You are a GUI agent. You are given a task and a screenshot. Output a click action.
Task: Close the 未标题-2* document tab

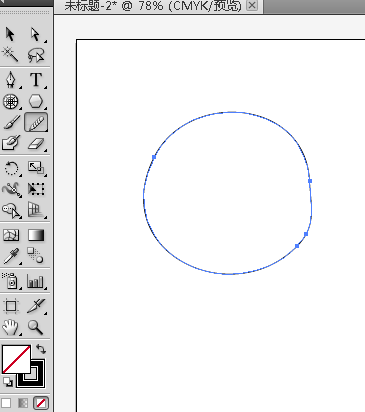[x=252, y=5]
